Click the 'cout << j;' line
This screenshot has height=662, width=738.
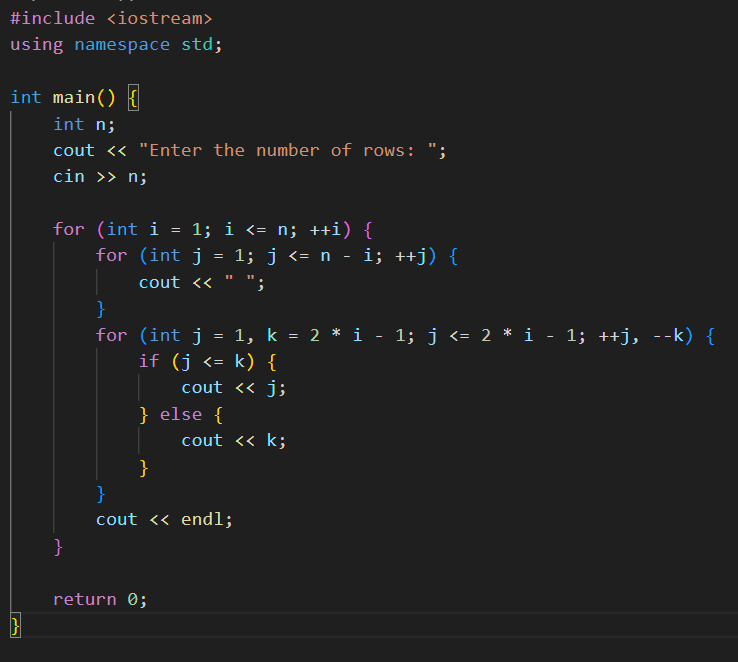234,388
